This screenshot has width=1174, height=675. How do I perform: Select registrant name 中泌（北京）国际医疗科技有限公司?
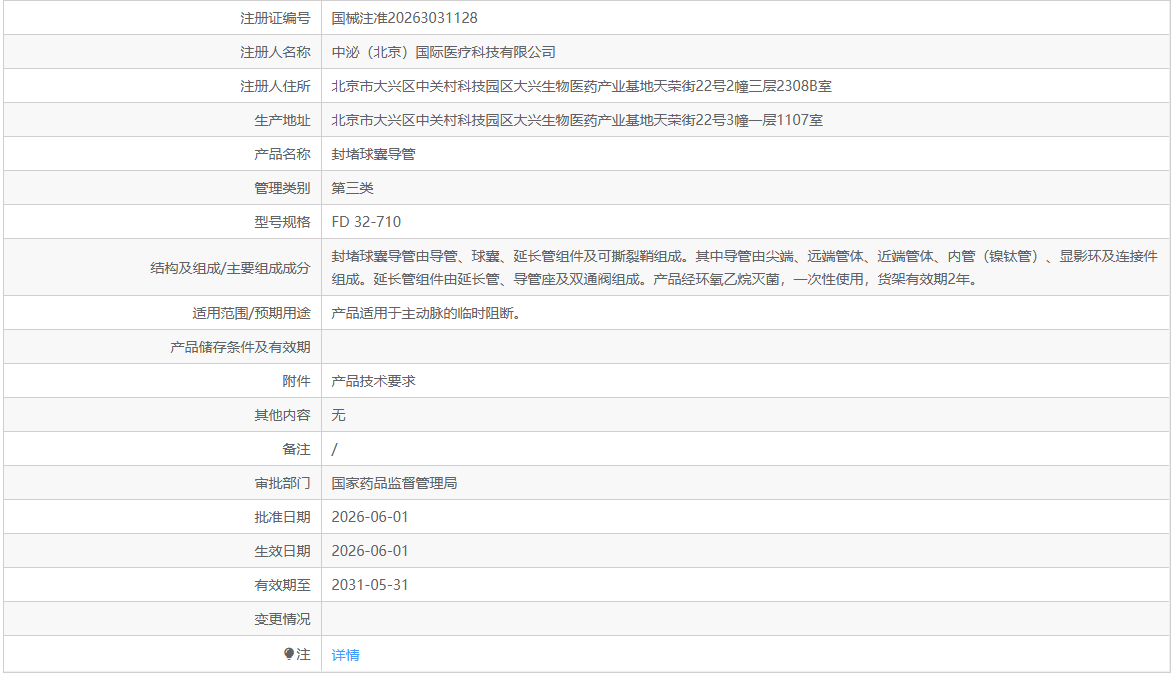(443, 52)
